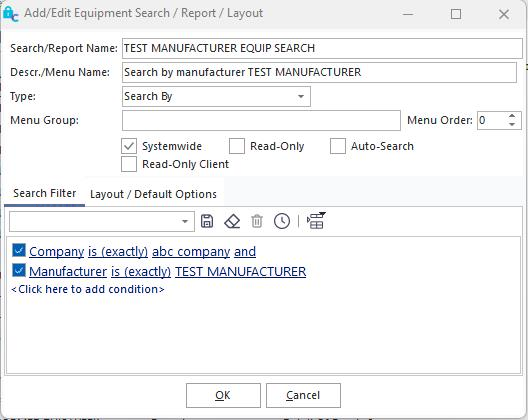
Task: Click the Search/Report Name field
Action: (x=322, y=48)
